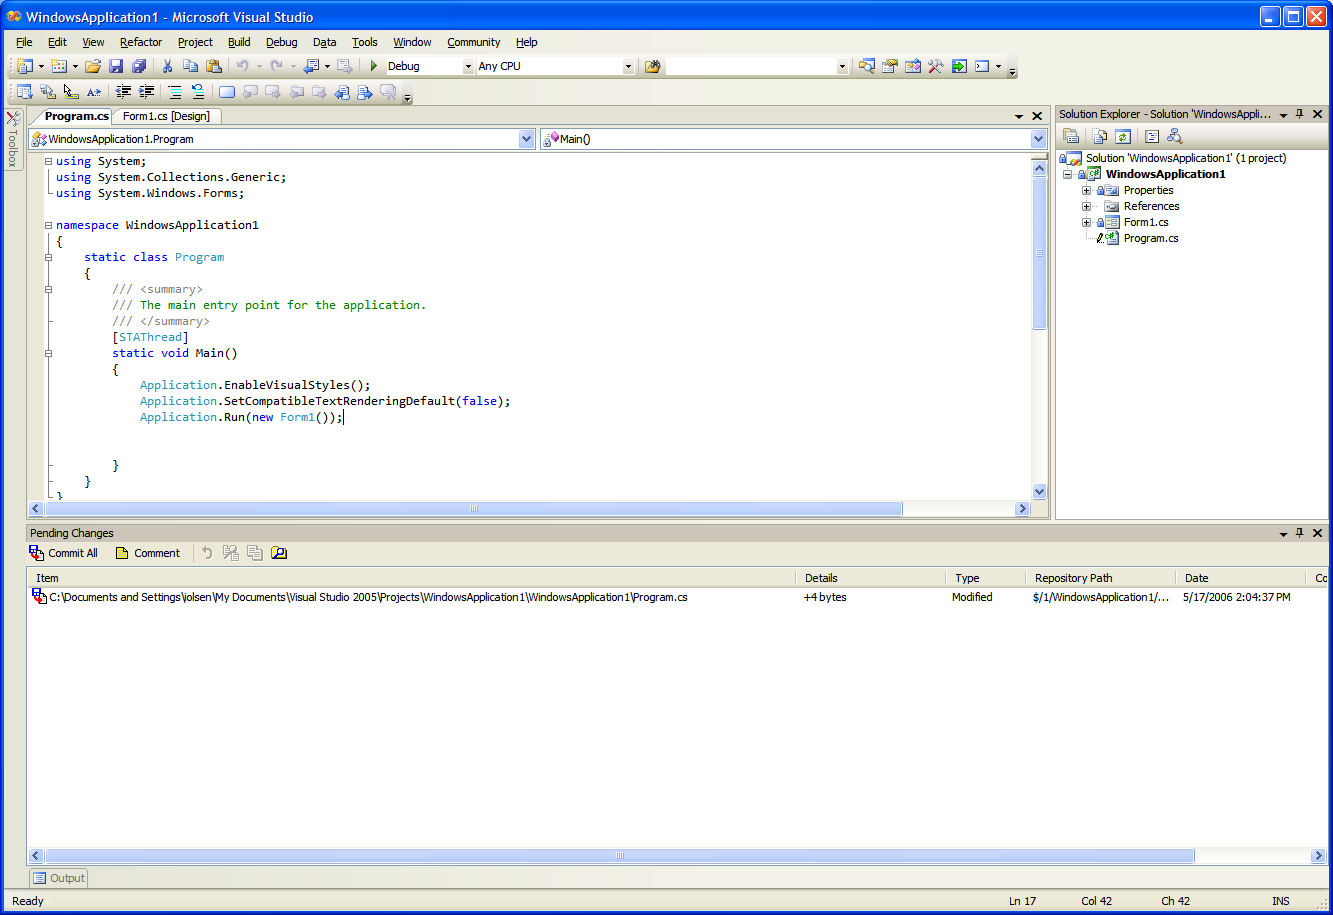Image resolution: width=1333 pixels, height=915 pixels.
Task: Open the Community menu
Action: (x=474, y=42)
